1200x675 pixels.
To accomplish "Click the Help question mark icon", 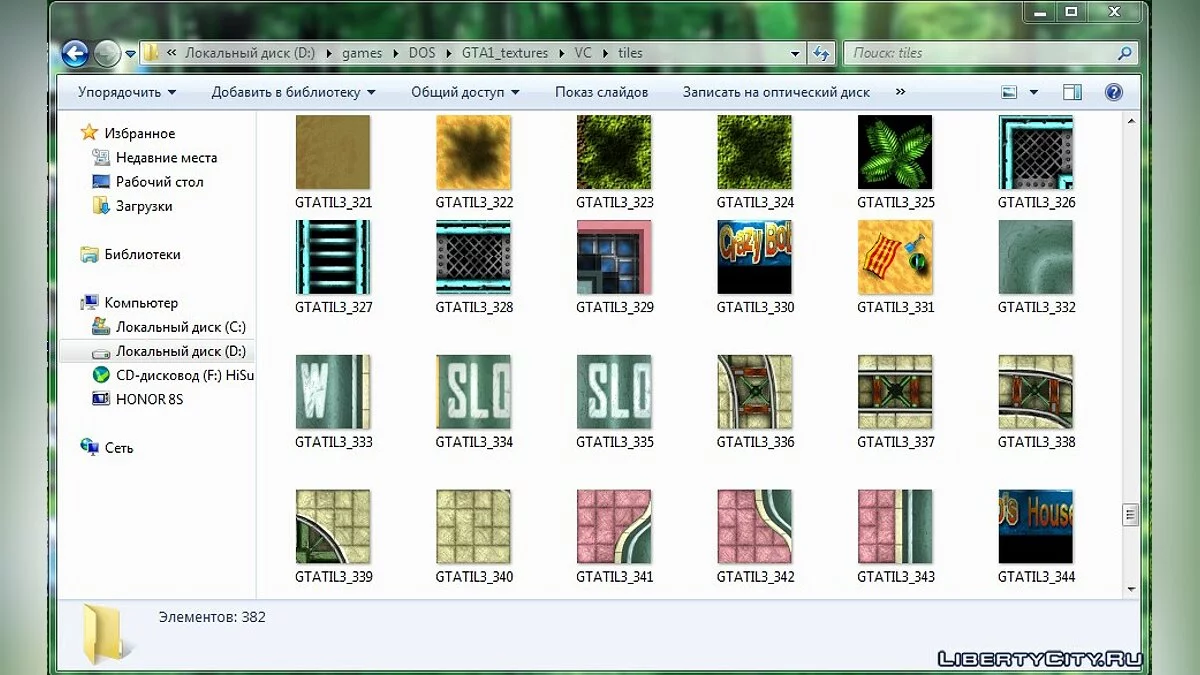I will [x=1113, y=92].
